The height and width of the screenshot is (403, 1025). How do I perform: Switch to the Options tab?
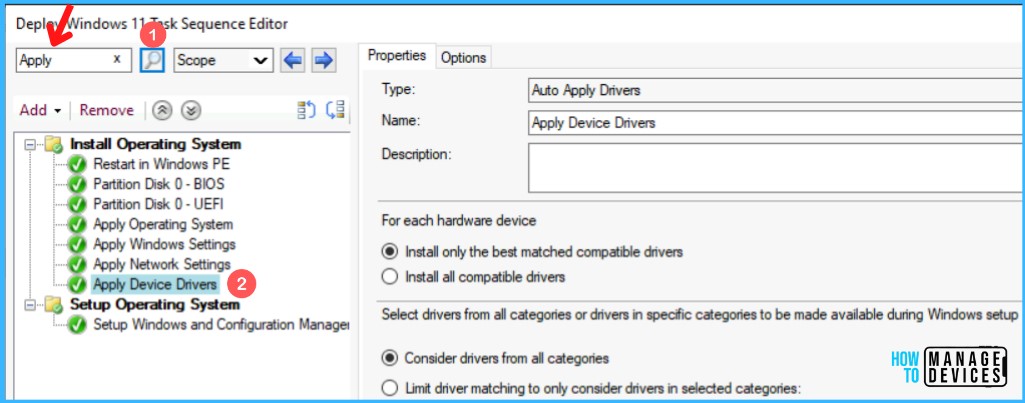[463, 58]
